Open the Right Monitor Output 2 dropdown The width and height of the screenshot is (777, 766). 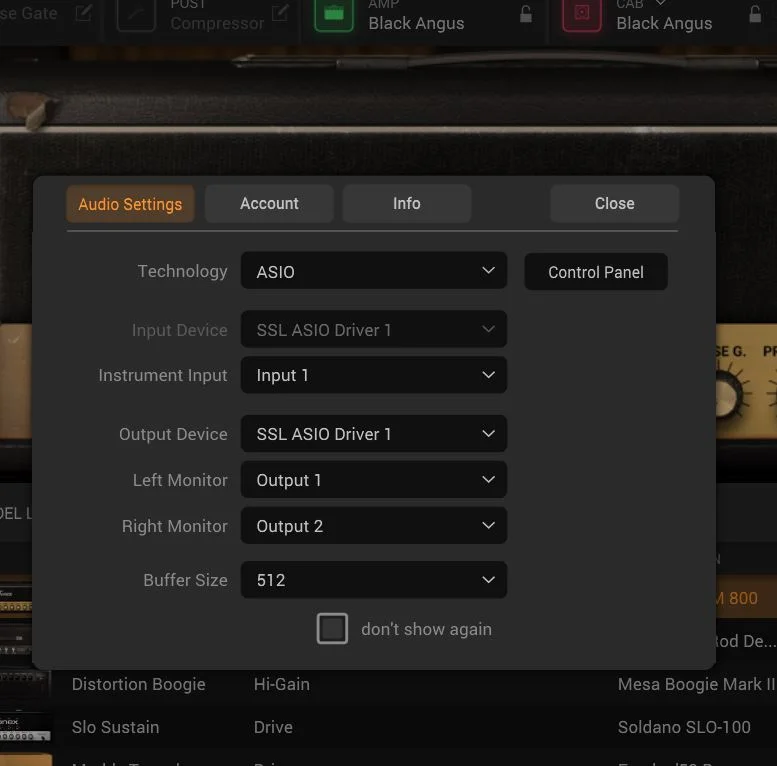pyautogui.click(x=373, y=526)
